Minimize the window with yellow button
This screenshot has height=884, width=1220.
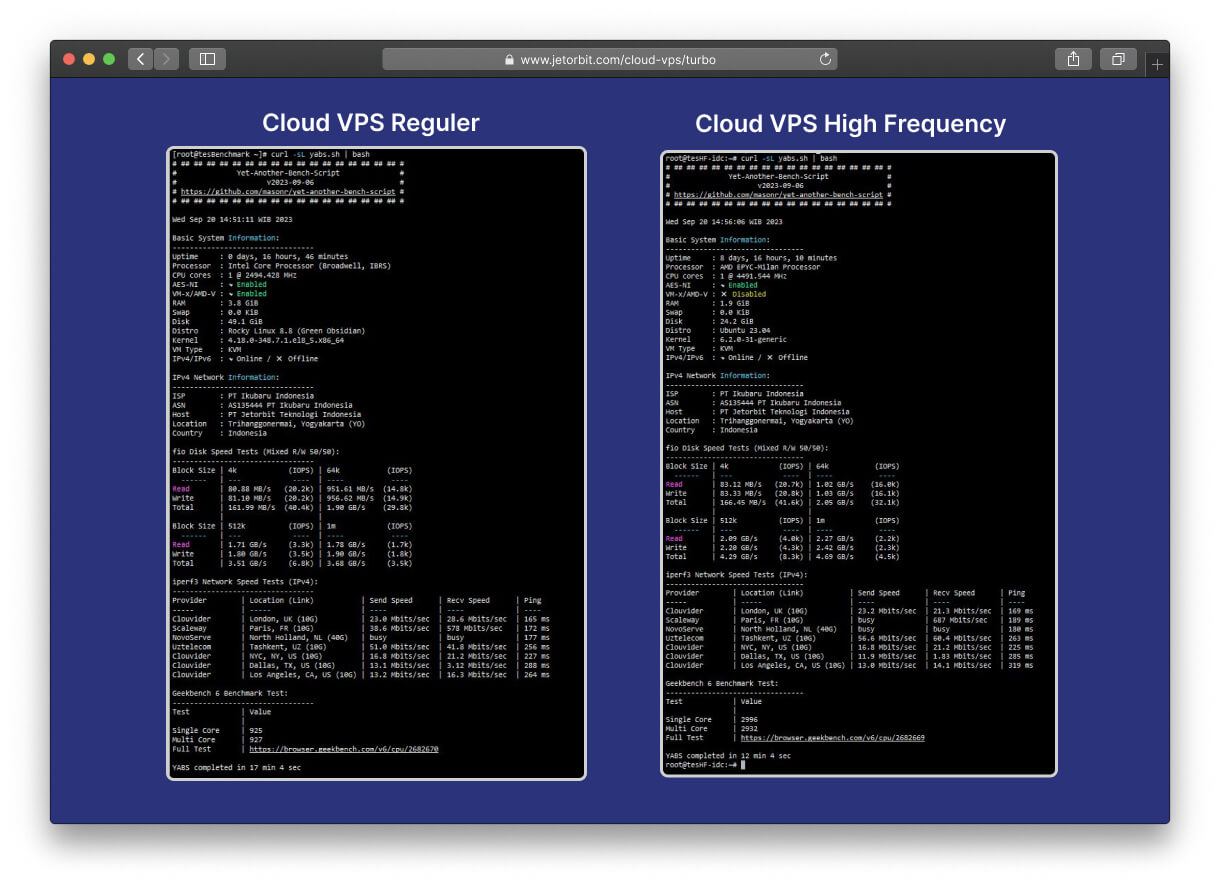[x=89, y=59]
